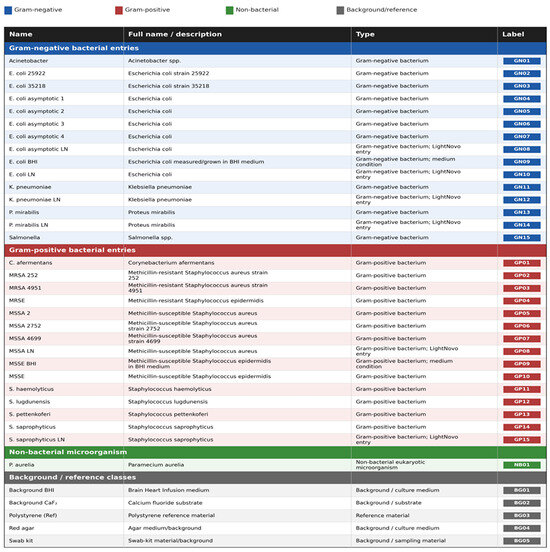Click the Label column header

pos(513,34)
